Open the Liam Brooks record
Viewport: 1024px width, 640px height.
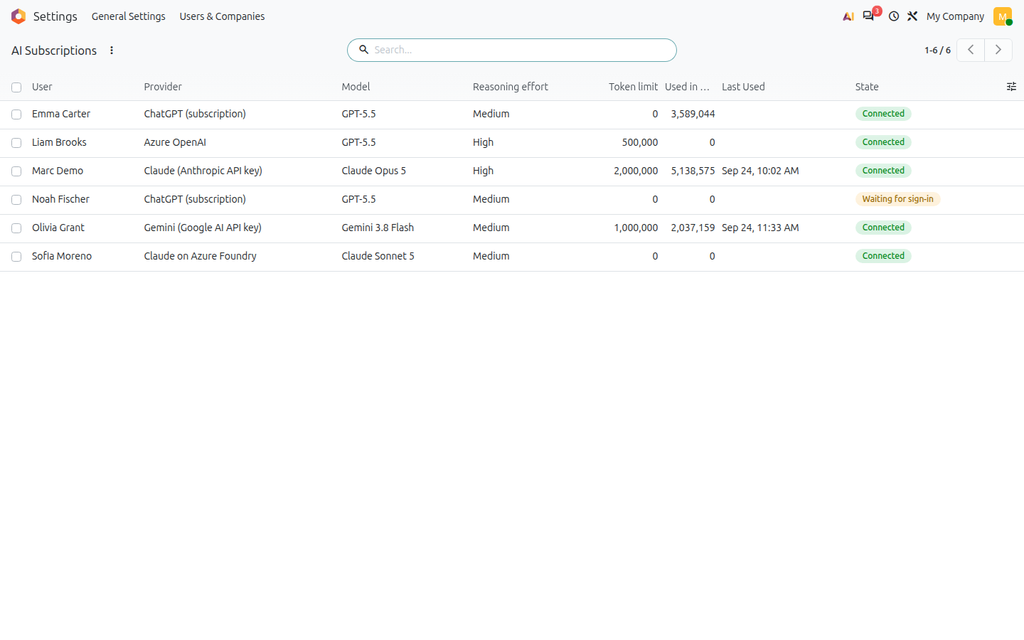[59, 142]
